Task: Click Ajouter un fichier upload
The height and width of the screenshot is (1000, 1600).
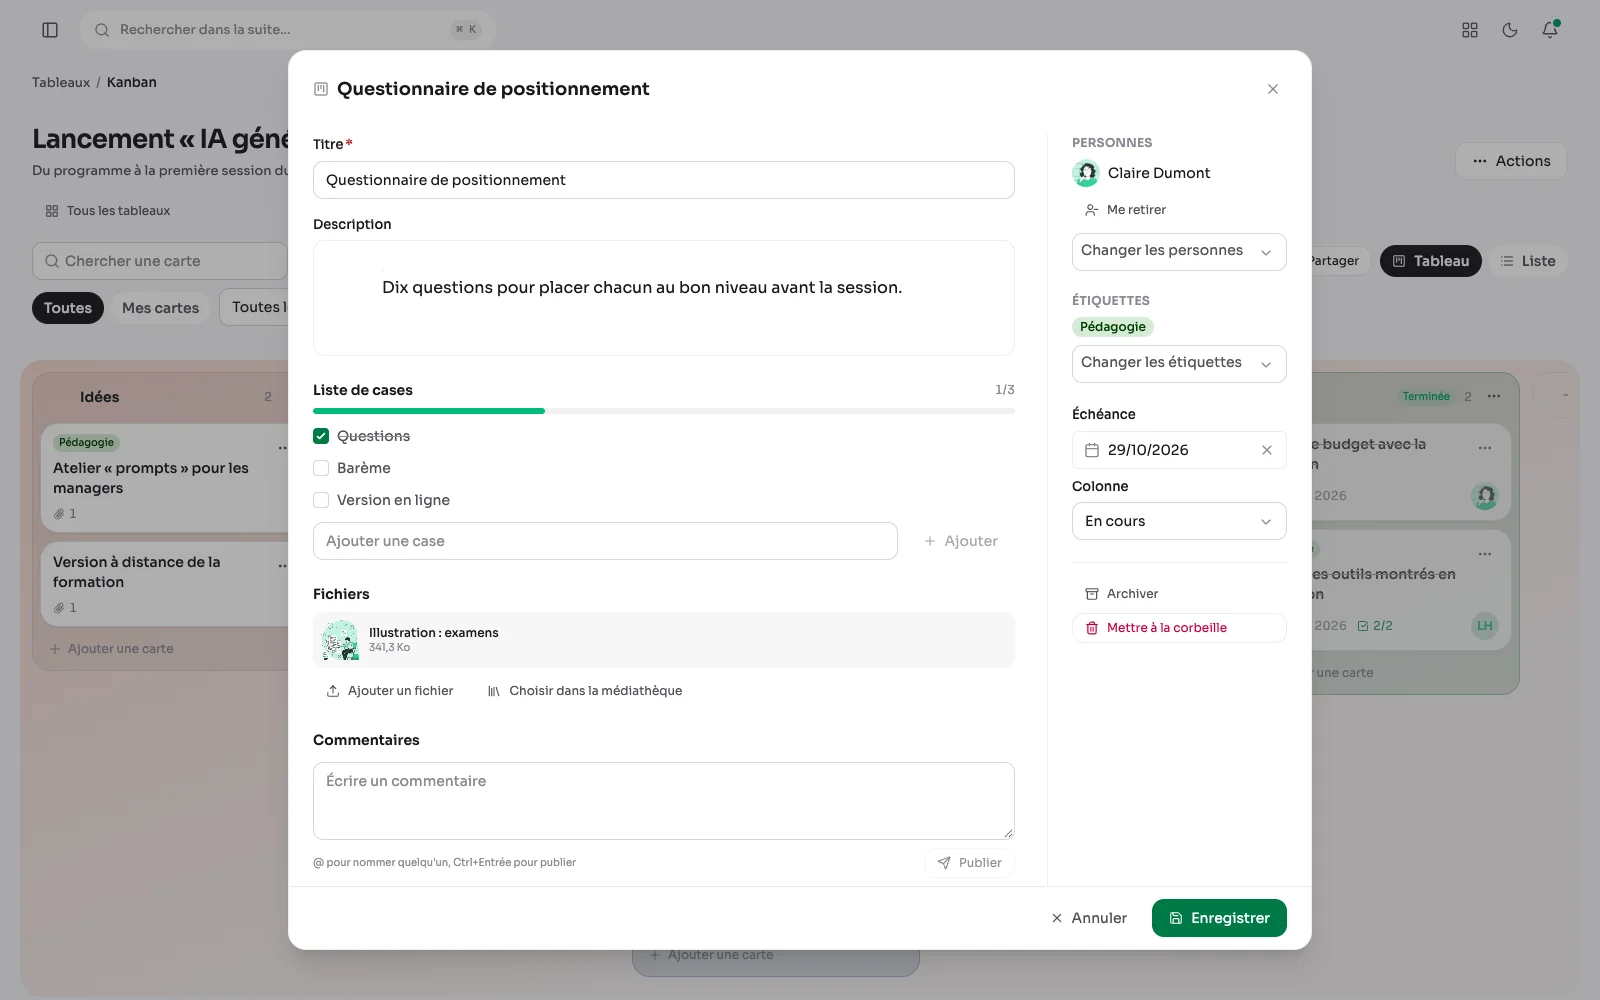Action: (390, 691)
